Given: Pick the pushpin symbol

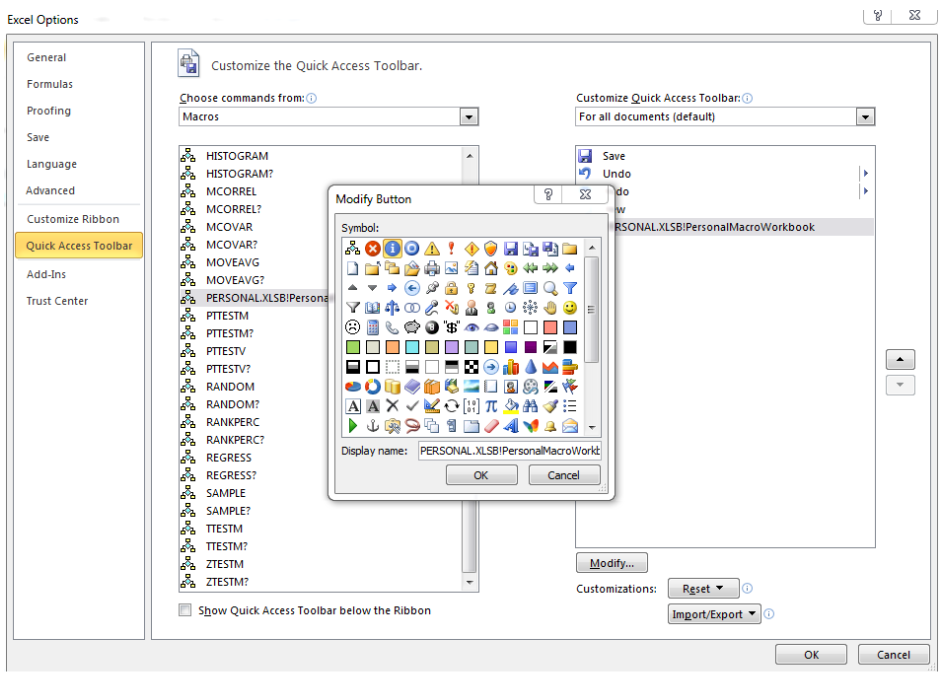Looking at the screenshot, I should 432,288.
